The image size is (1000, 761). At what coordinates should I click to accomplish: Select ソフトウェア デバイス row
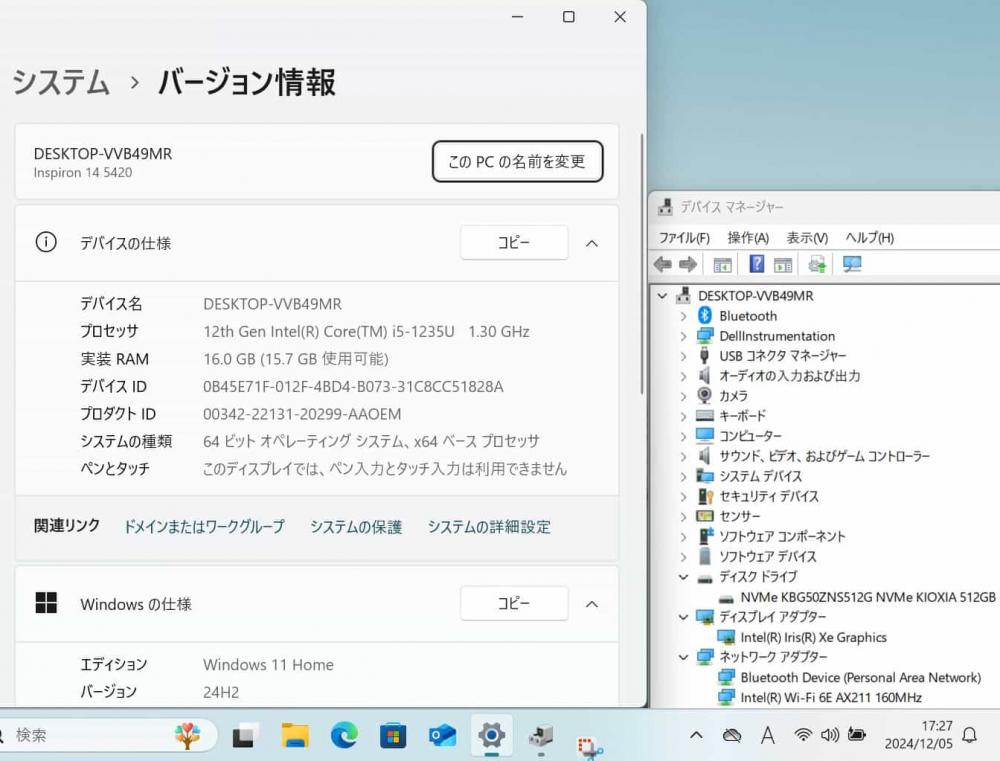tap(768, 556)
